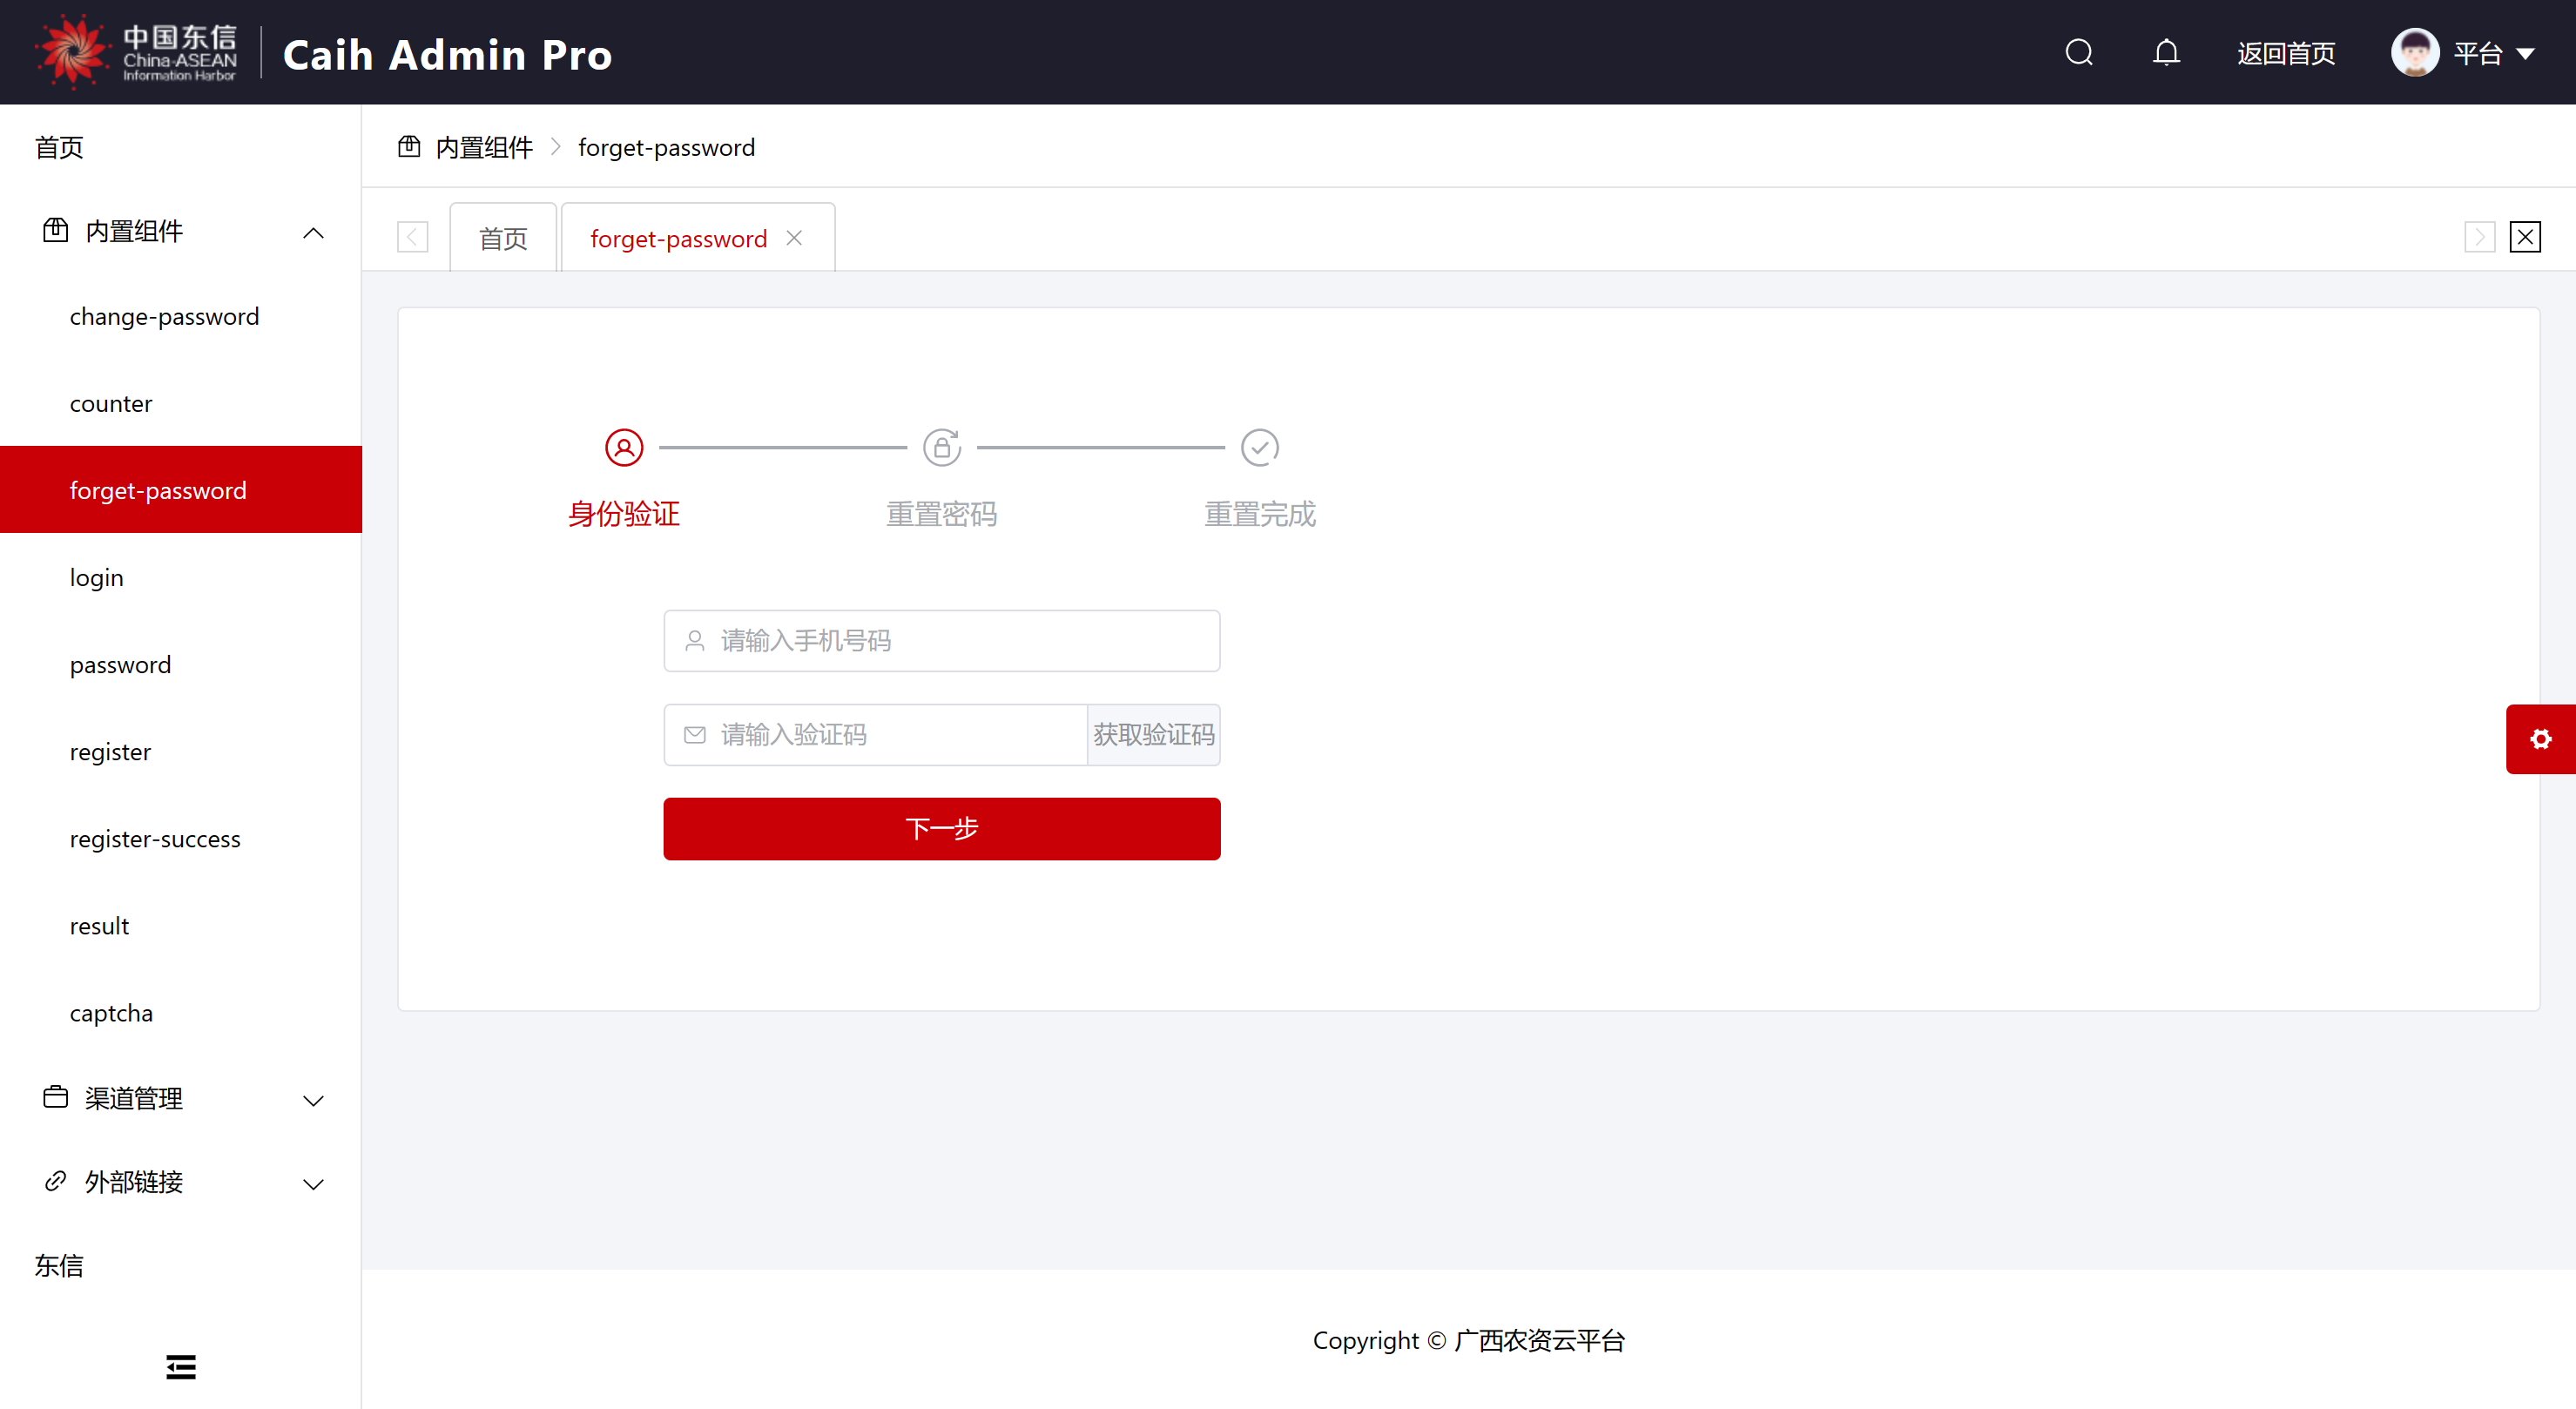The image size is (2576, 1409).
Task: Click 获取验证码 to request a code
Action: (x=1153, y=735)
